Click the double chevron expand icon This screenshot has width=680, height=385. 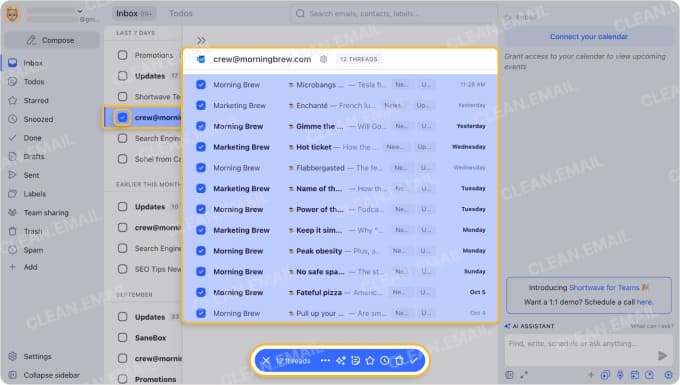201,41
